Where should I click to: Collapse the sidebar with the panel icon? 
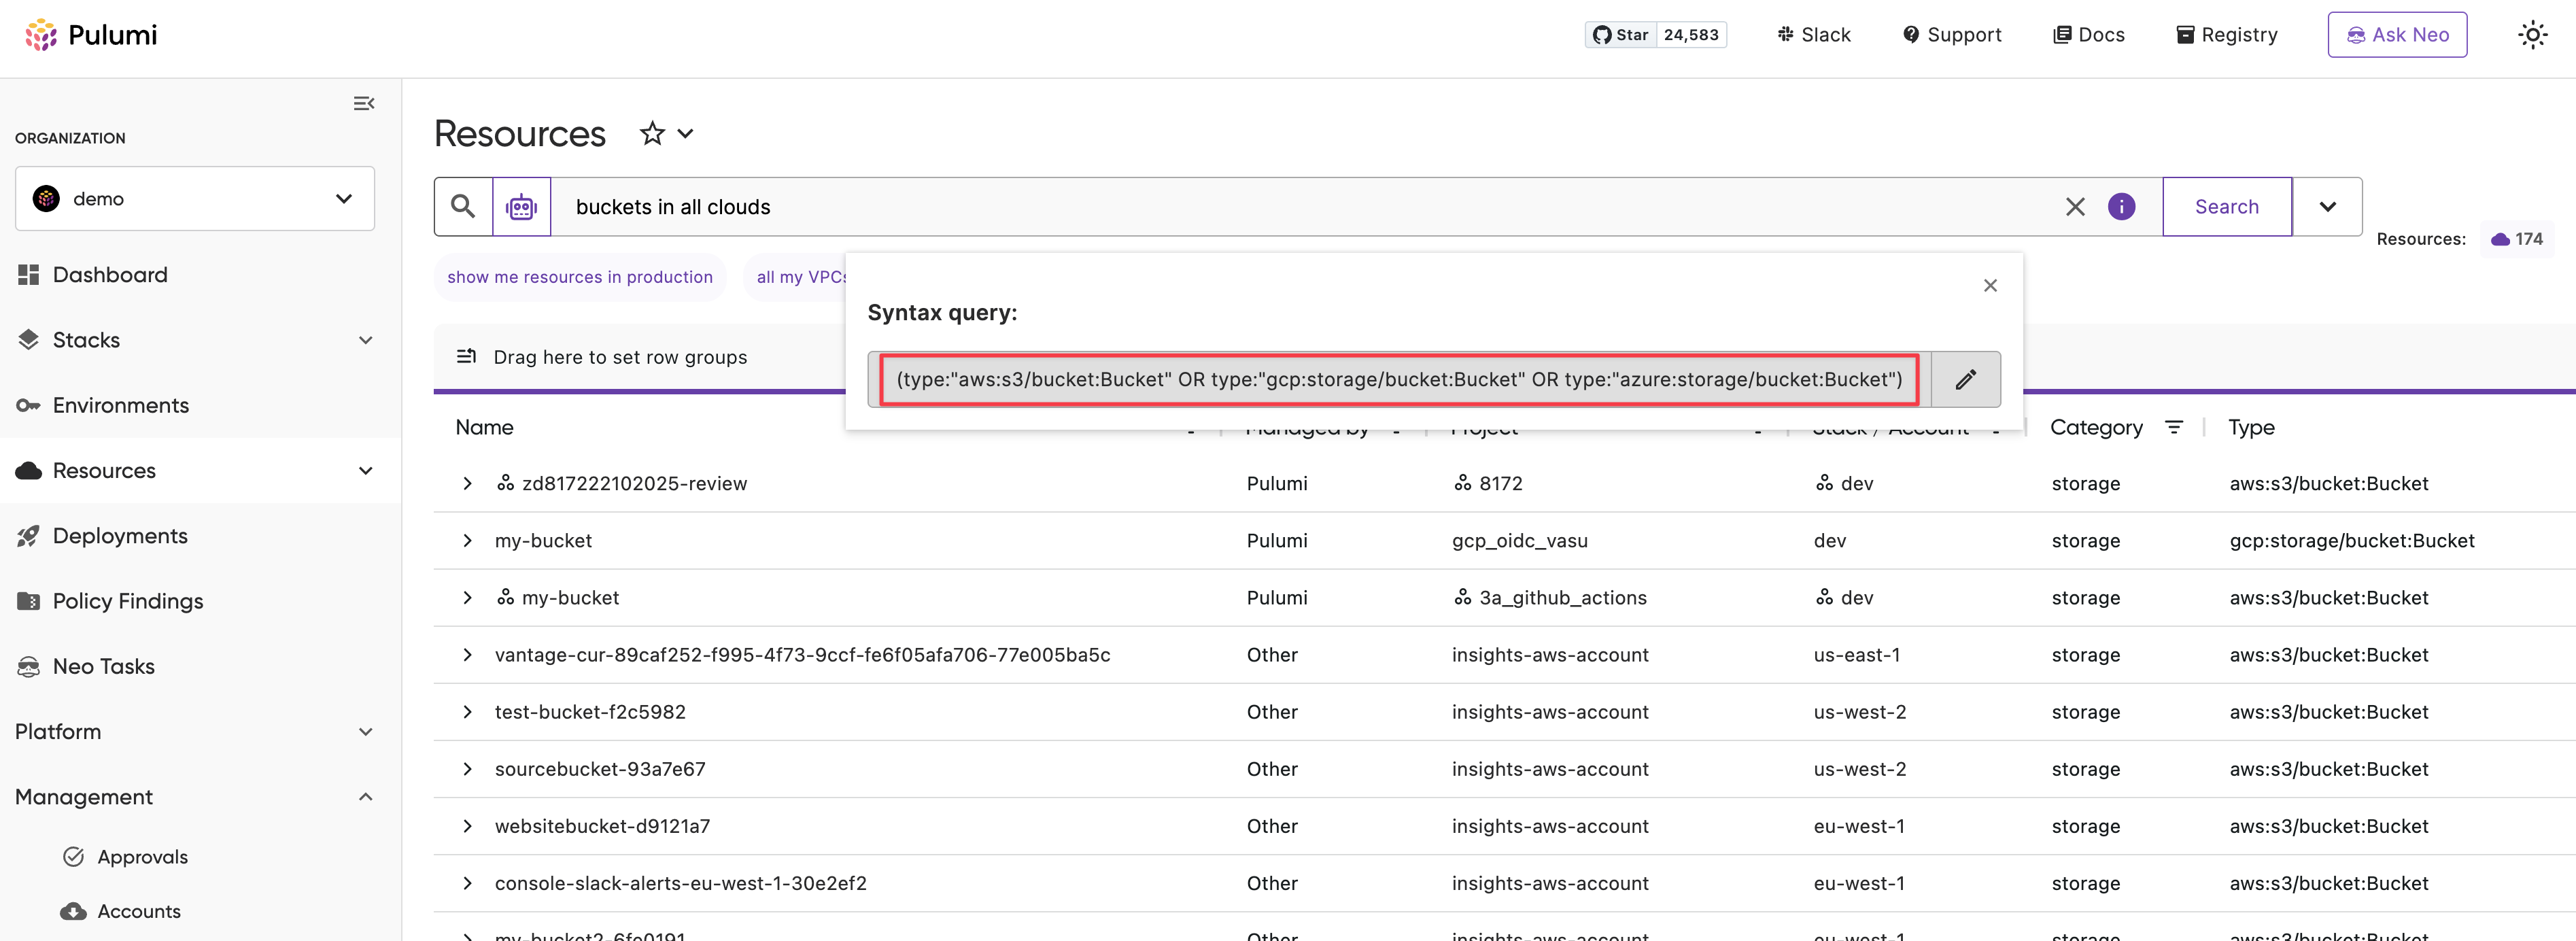tap(363, 103)
